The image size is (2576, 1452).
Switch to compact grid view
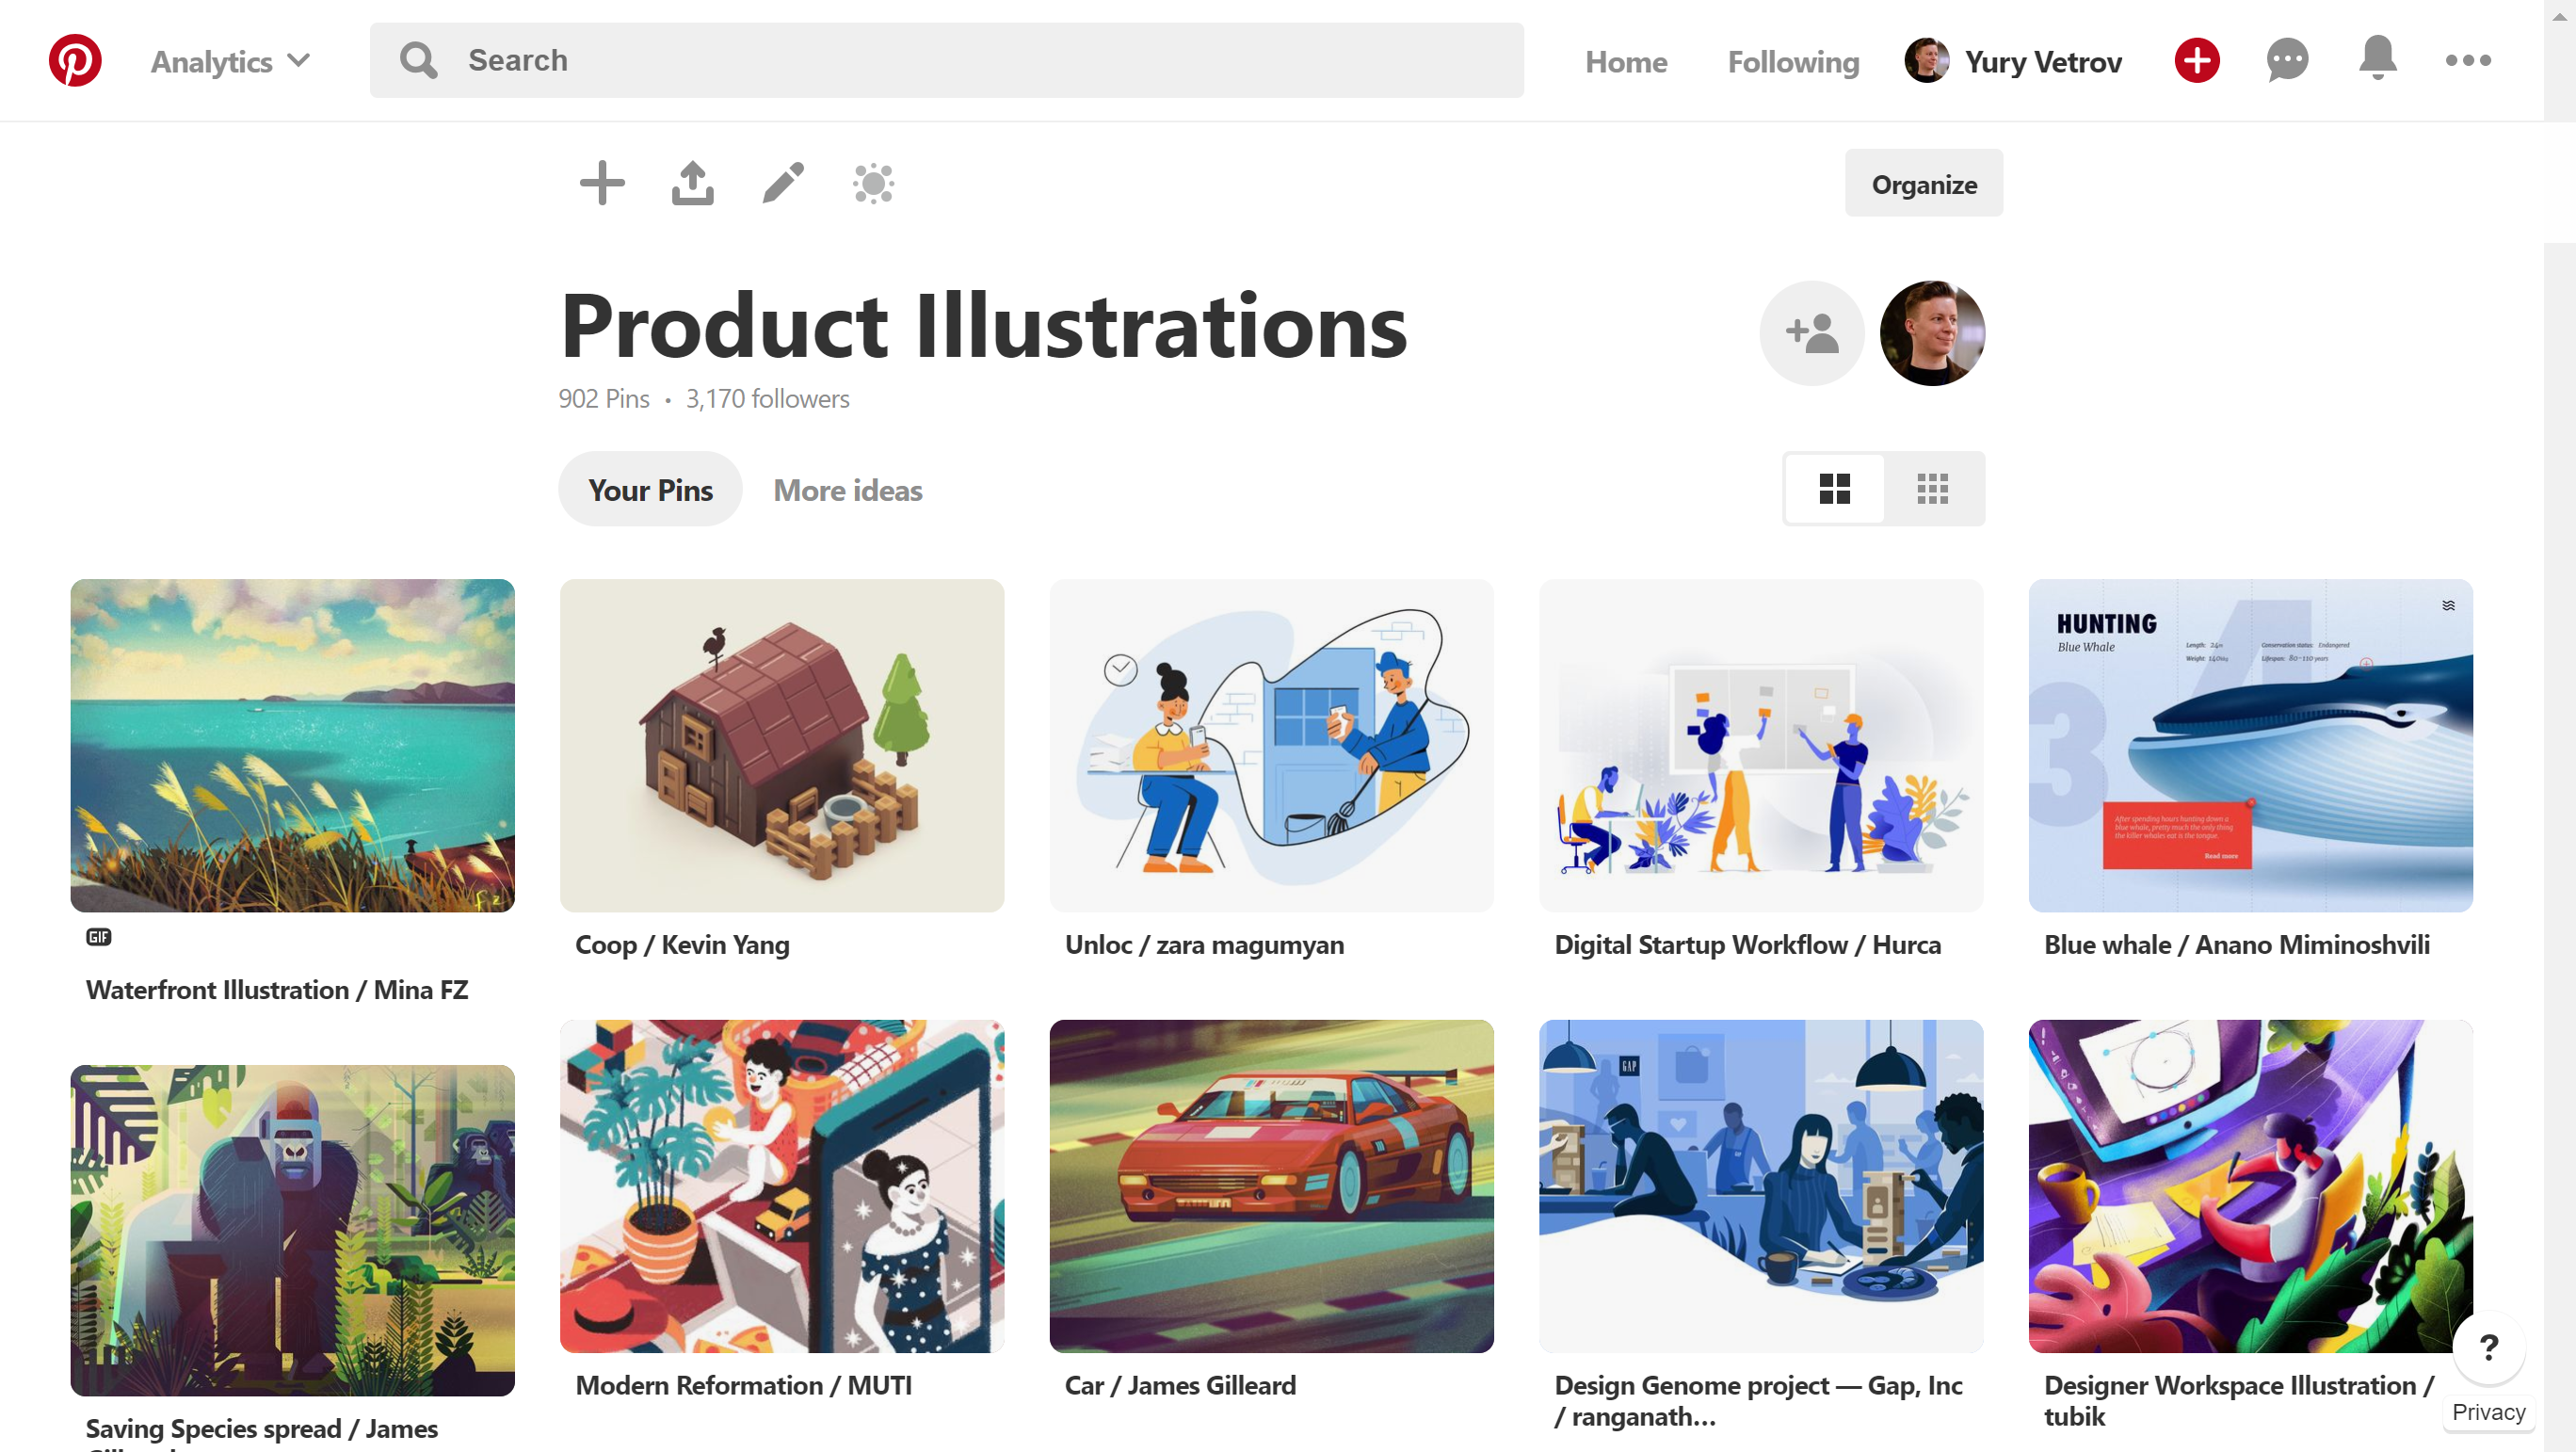point(1932,489)
